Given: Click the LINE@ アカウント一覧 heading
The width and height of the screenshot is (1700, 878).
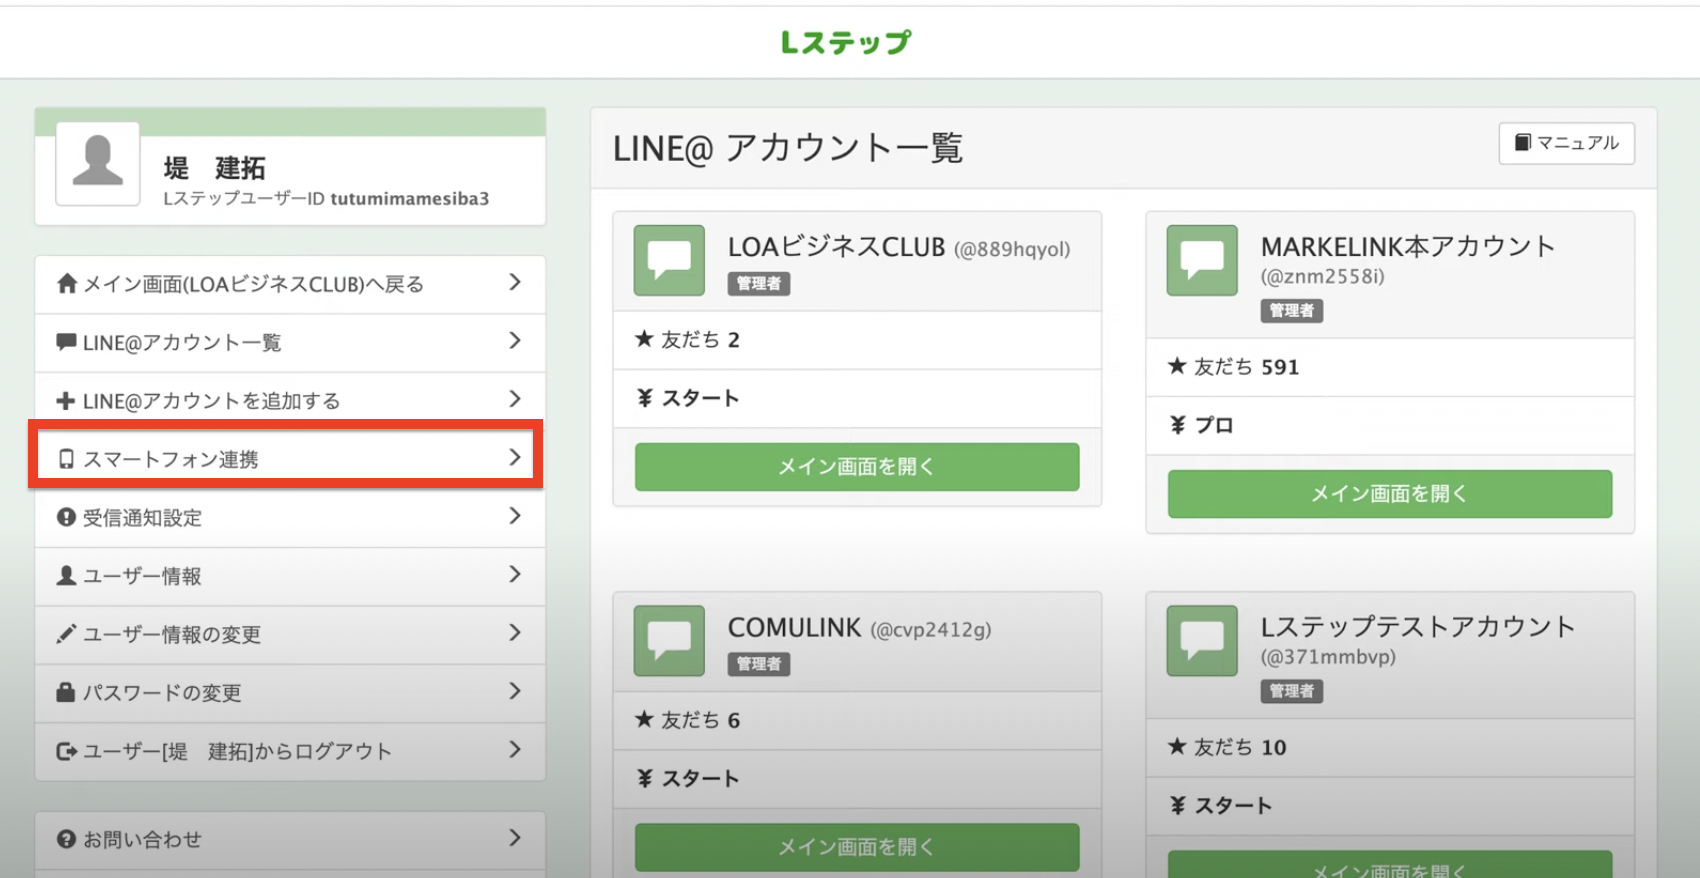Looking at the screenshot, I should [x=788, y=148].
